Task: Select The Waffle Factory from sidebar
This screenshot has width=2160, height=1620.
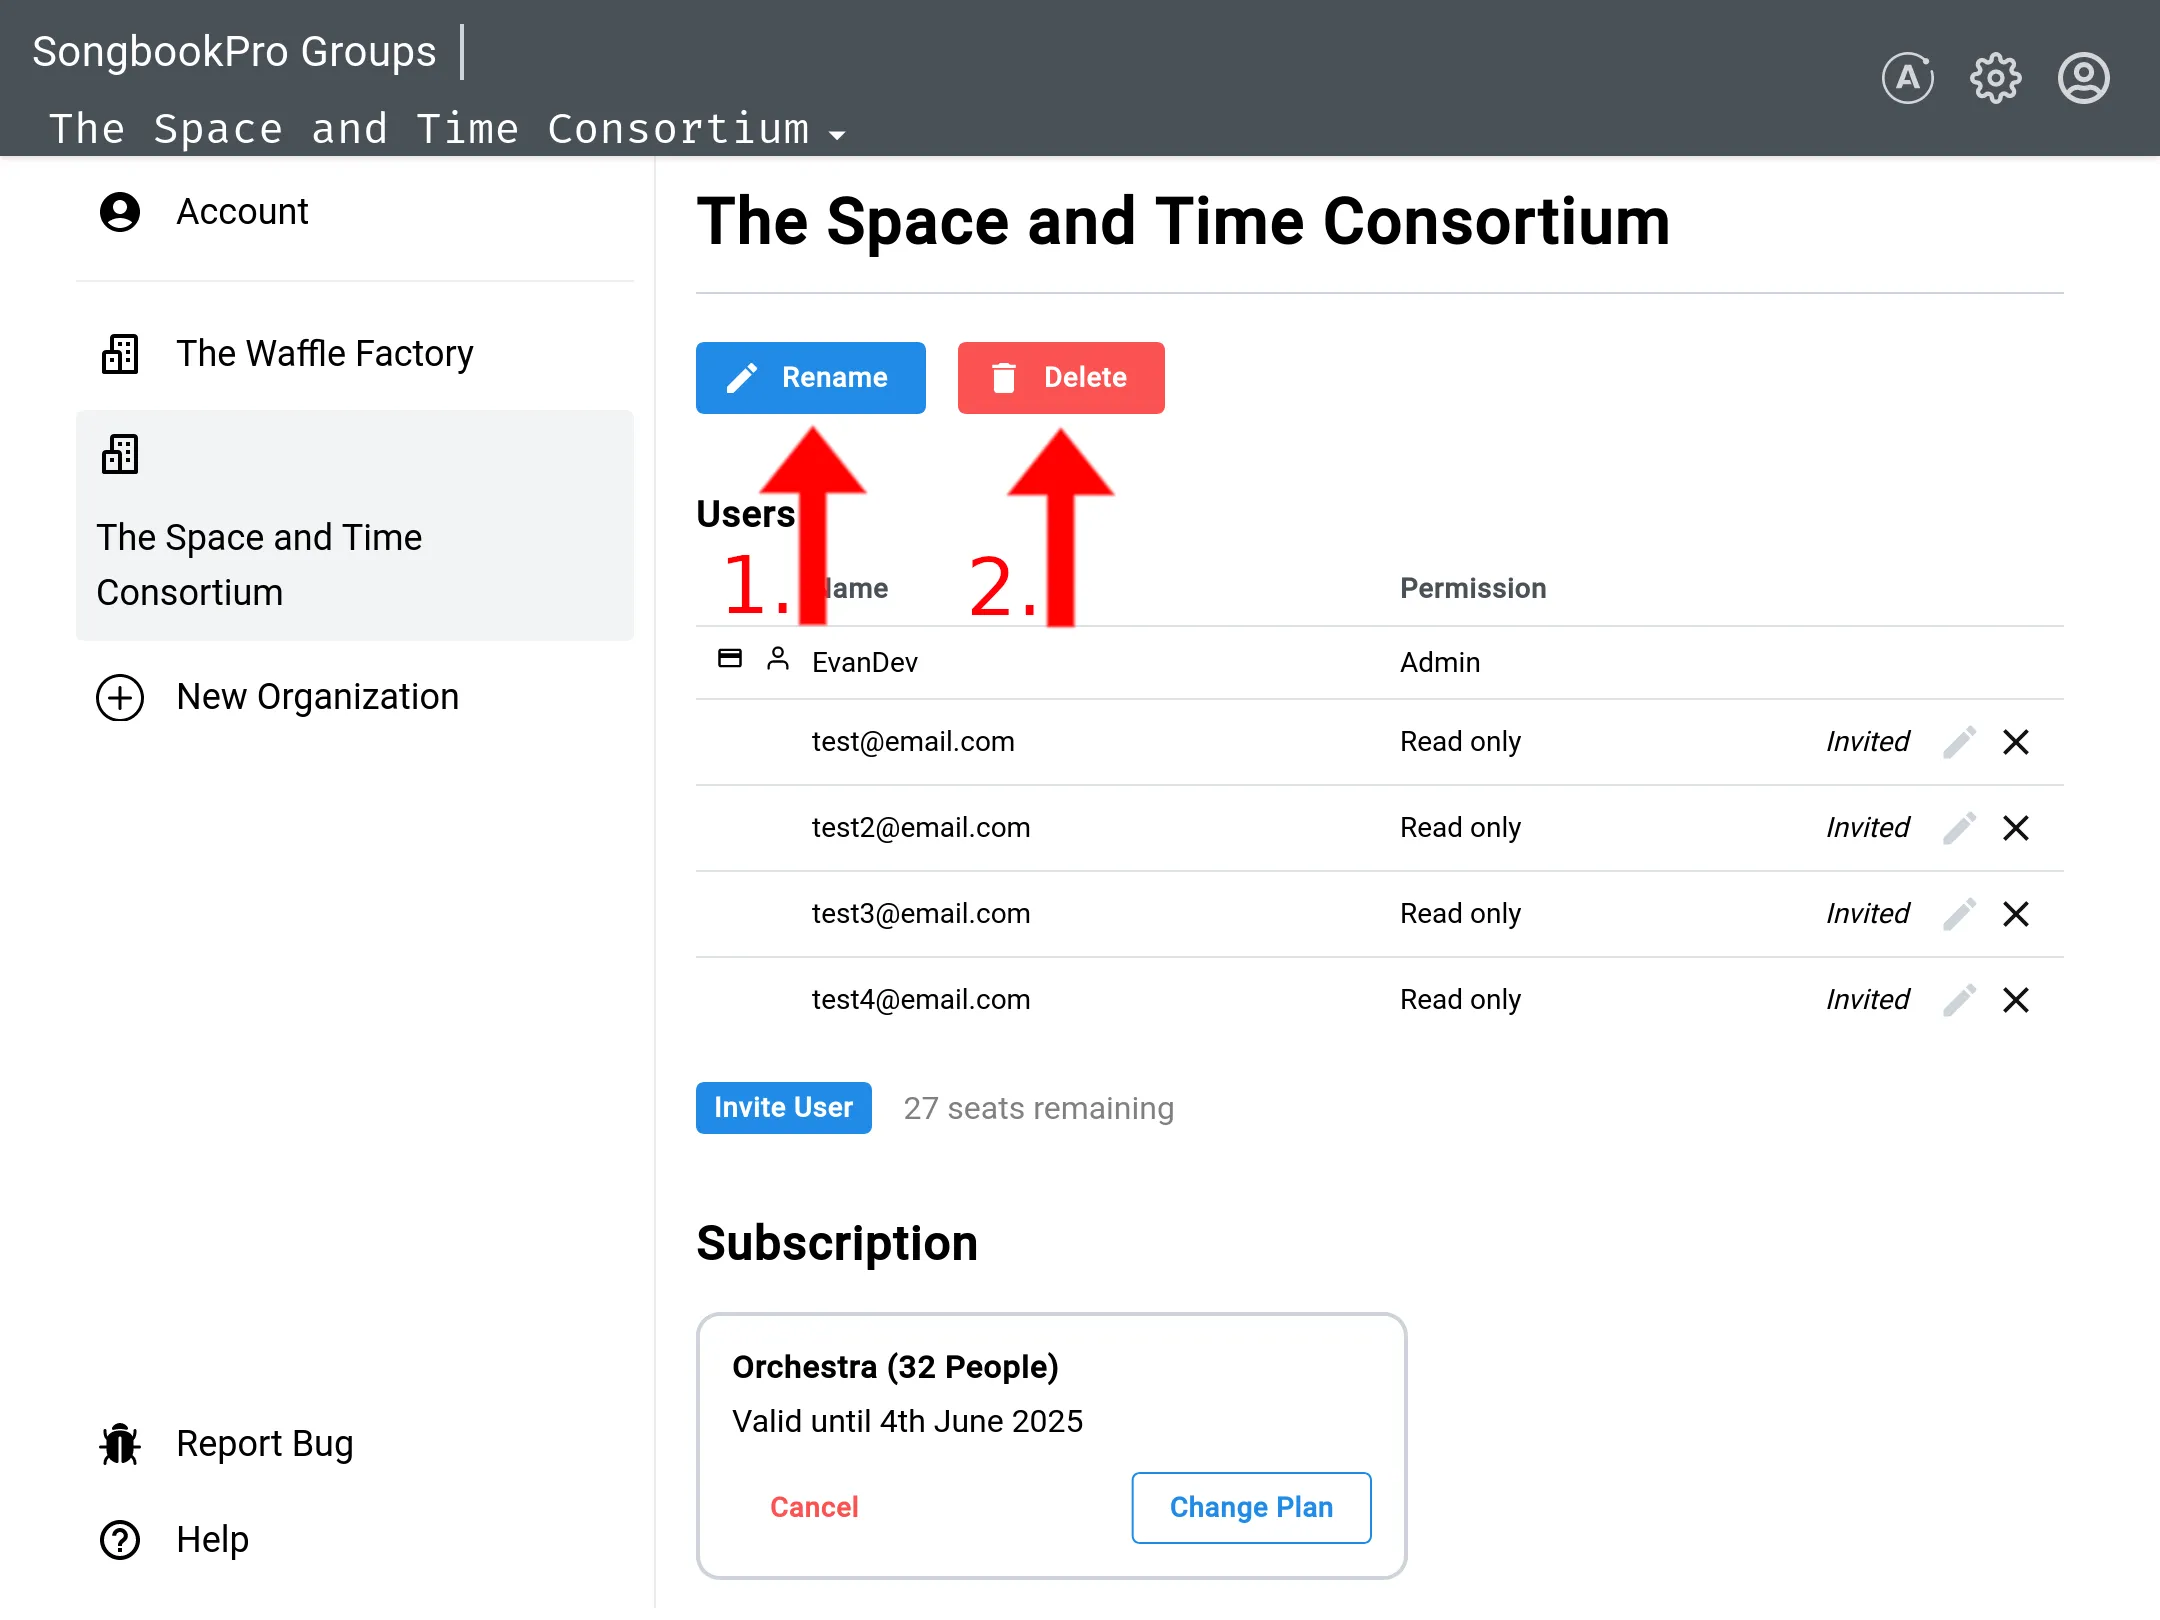Action: point(321,352)
